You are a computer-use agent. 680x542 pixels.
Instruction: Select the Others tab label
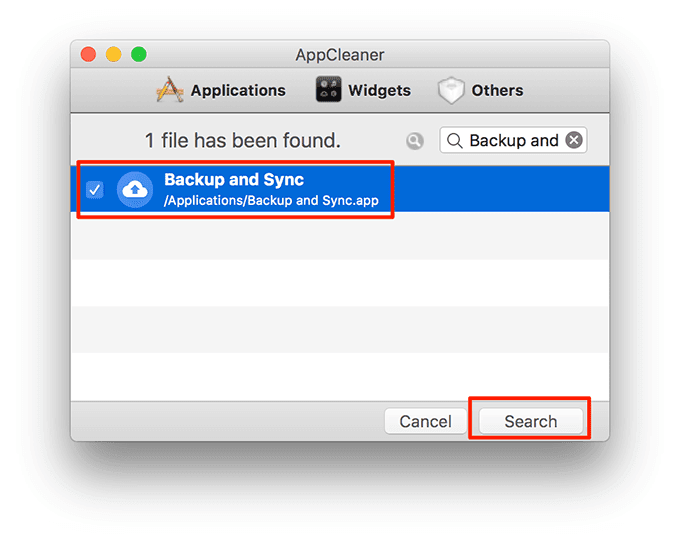pyautogui.click(x=497, y=90)
